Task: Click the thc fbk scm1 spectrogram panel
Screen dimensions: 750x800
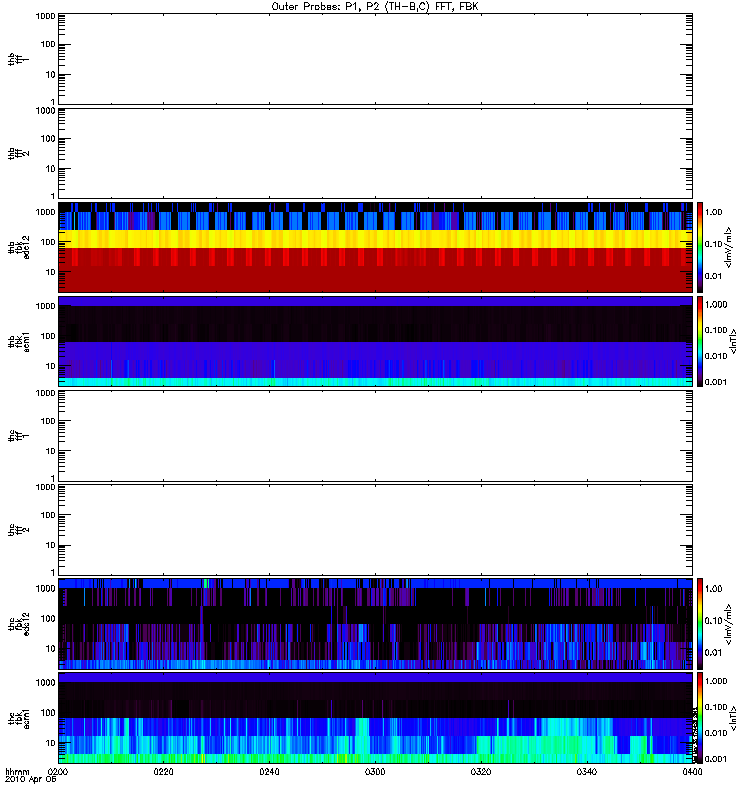Action: point(376,718)
